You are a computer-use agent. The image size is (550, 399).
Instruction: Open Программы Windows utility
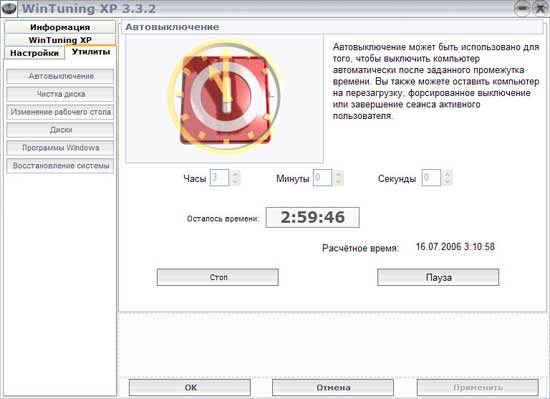[x=60, y=148]
